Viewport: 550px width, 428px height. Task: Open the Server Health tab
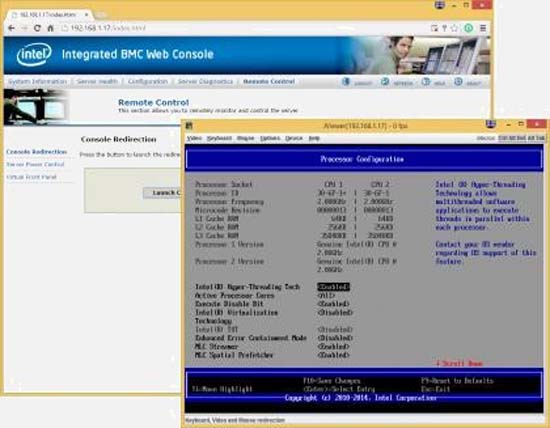(x=97, y=81)
